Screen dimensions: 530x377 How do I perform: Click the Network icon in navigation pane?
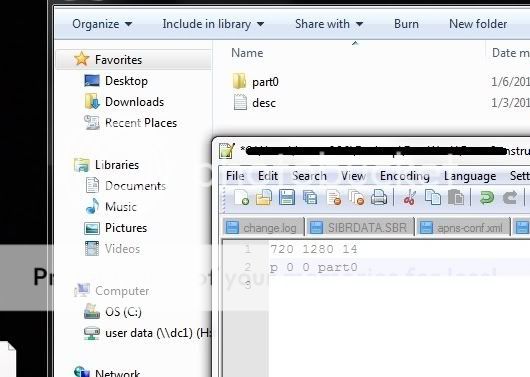coord(81,372)
